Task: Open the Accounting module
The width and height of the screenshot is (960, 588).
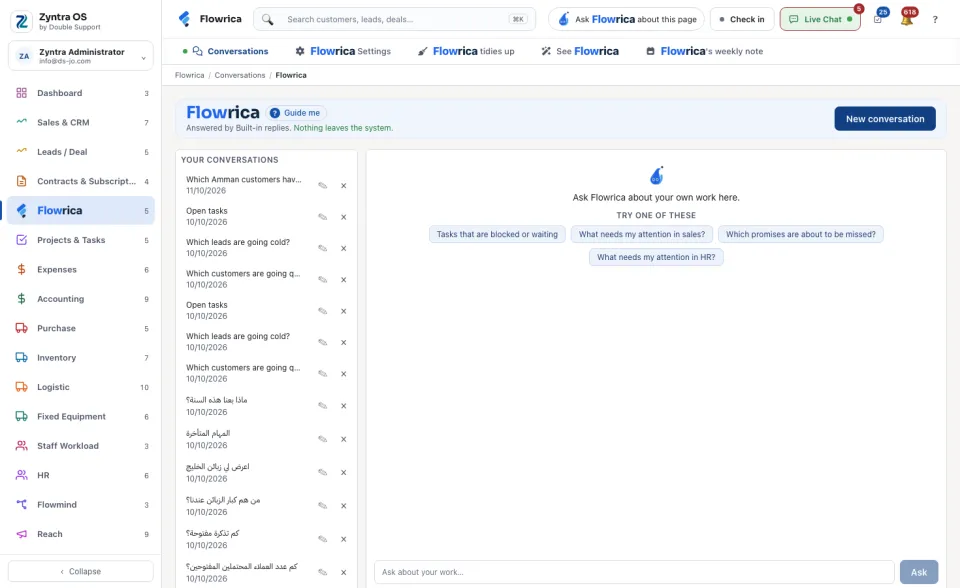Action: [81, 299]
